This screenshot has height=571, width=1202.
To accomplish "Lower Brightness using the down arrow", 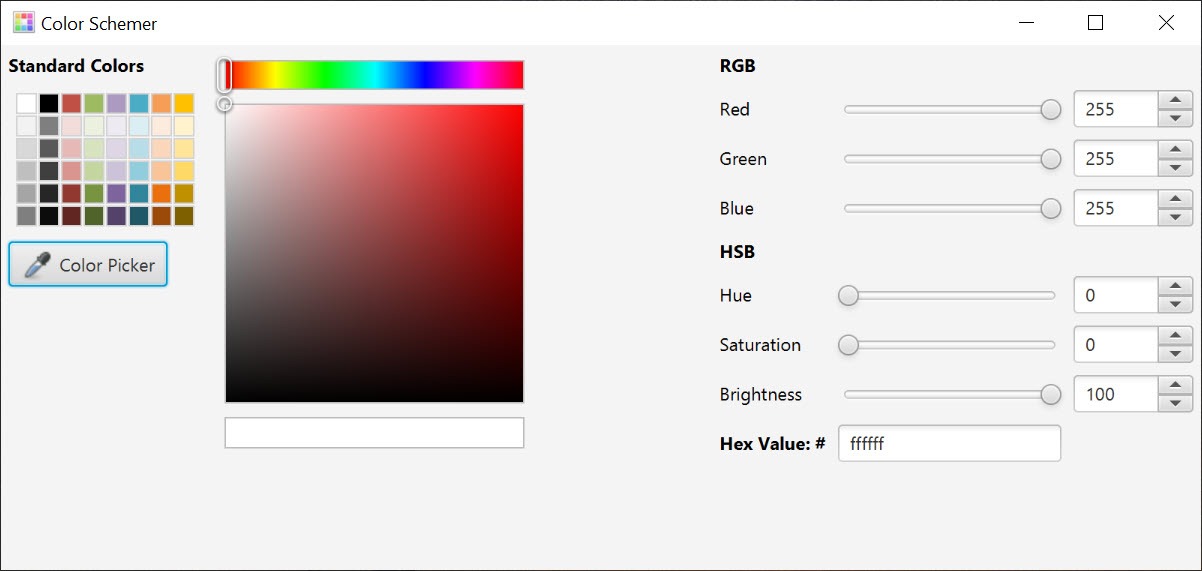I will click(1175, 403).
